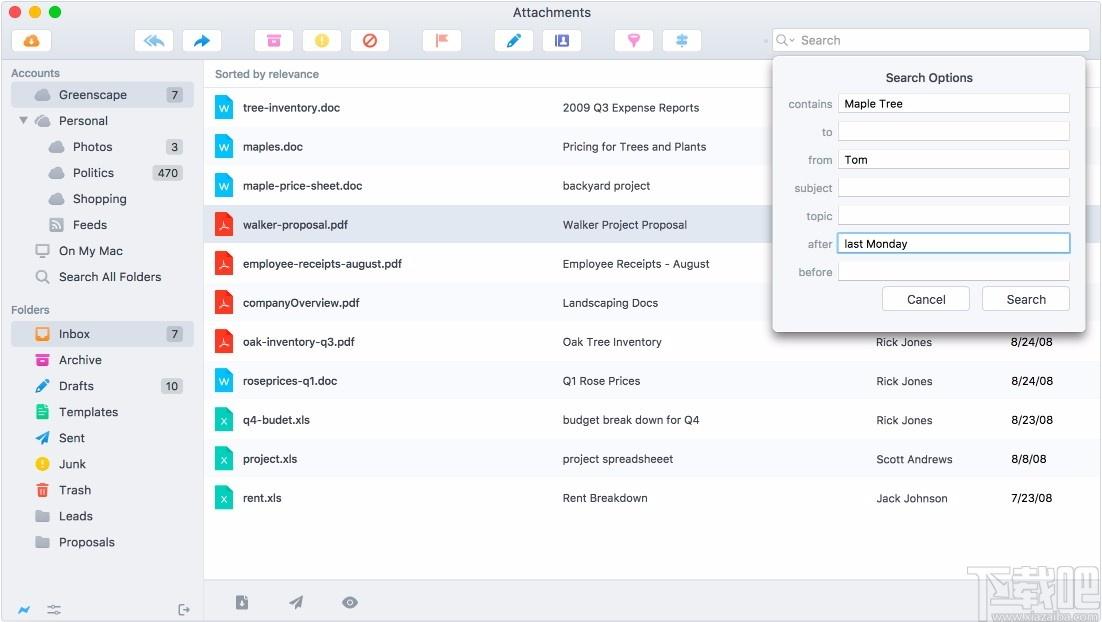Open the sliders settings icon in sidebar footer
The image size is (1102, 622).
pyautogui.click(x=54, y=609)
